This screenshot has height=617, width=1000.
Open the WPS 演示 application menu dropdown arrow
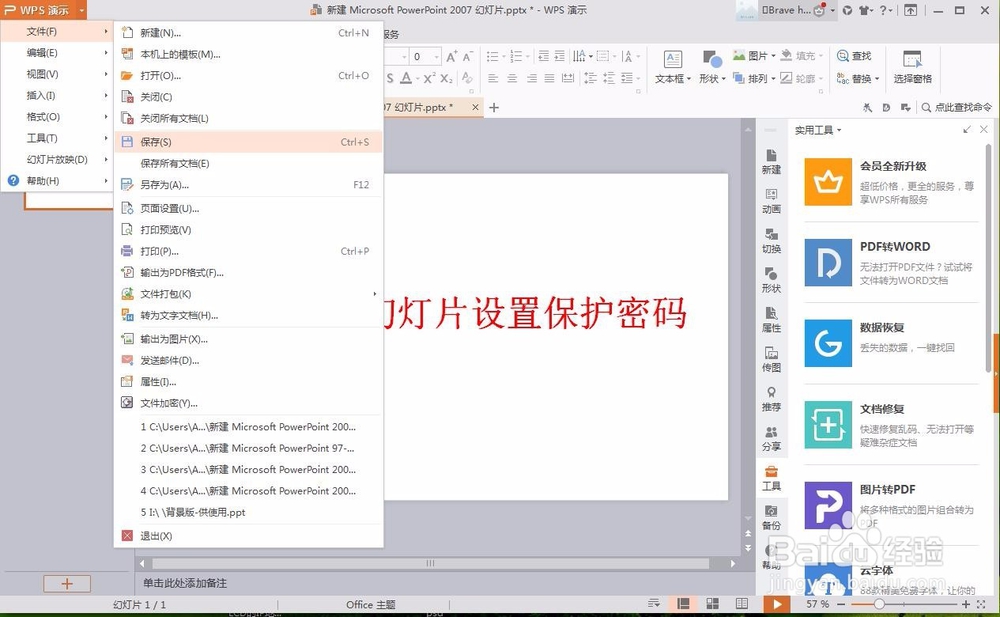82,10
